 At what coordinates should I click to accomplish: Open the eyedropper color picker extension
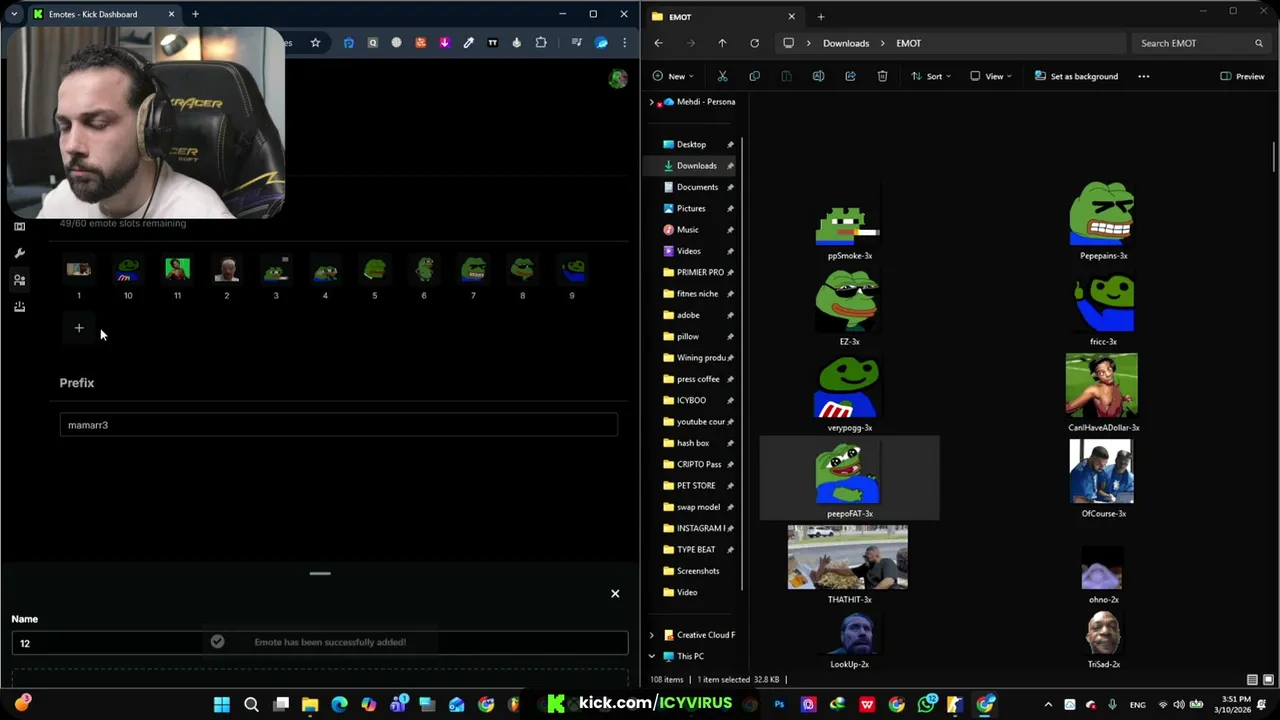point(469,43)
